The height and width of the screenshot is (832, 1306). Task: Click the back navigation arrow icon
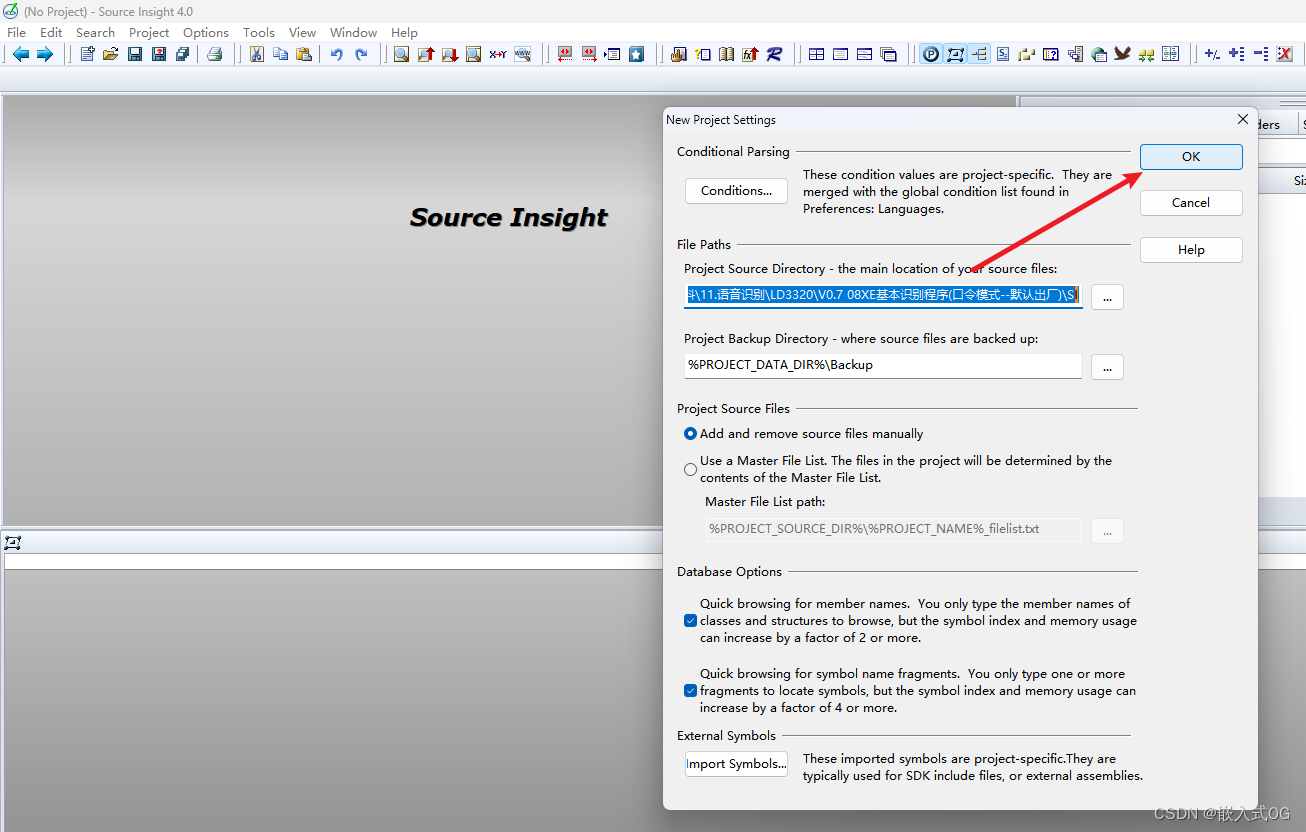(21, 54)
